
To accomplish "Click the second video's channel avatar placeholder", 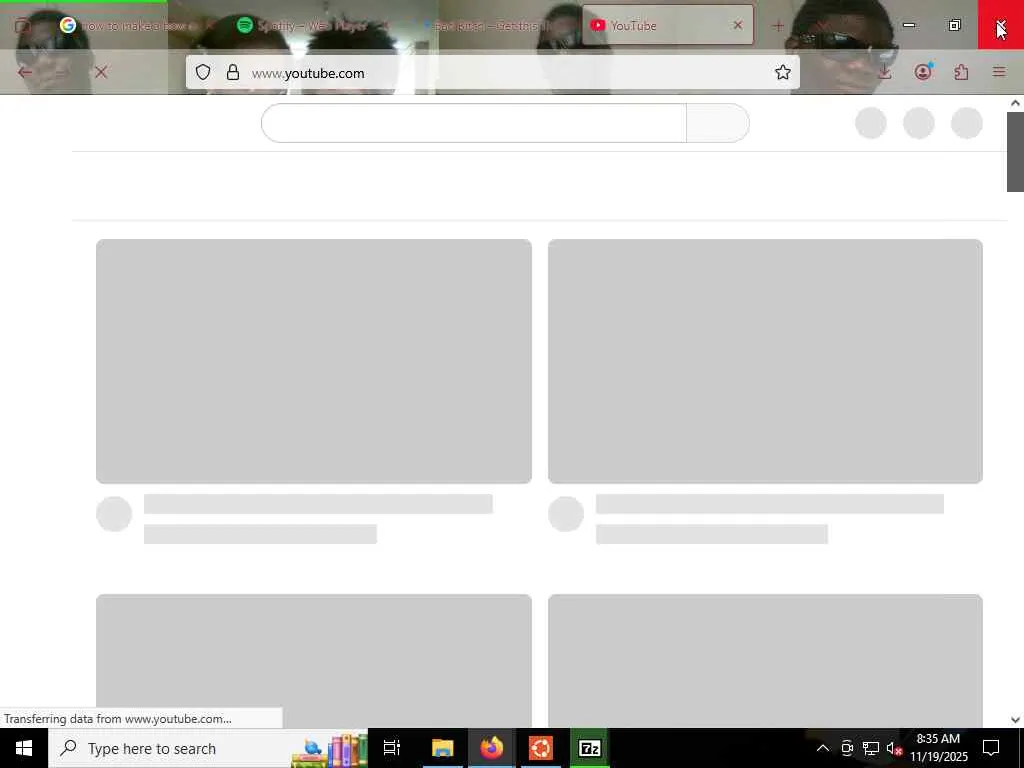I will coord(566,514).
